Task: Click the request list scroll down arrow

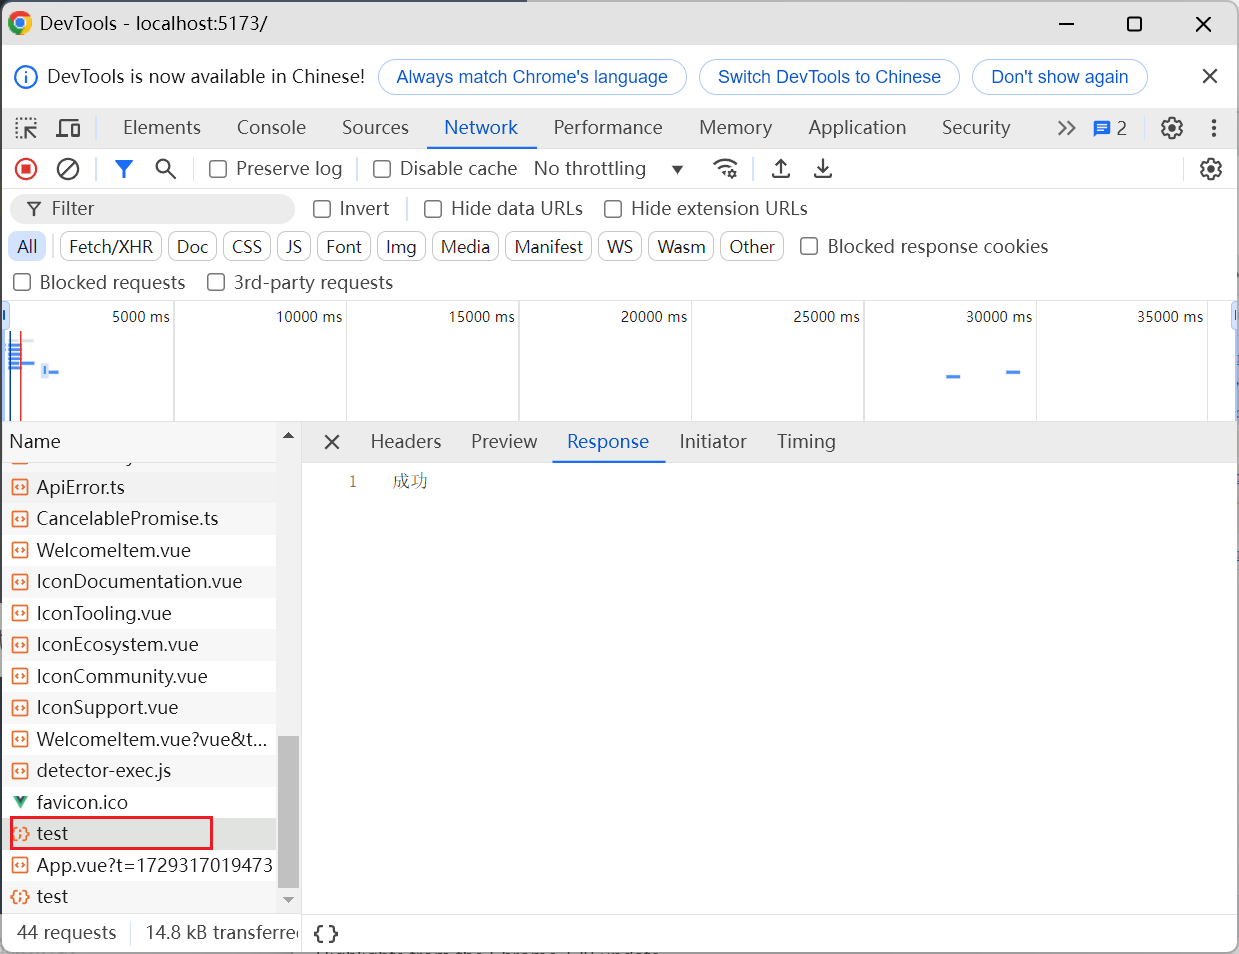Action: click(288, 900)
